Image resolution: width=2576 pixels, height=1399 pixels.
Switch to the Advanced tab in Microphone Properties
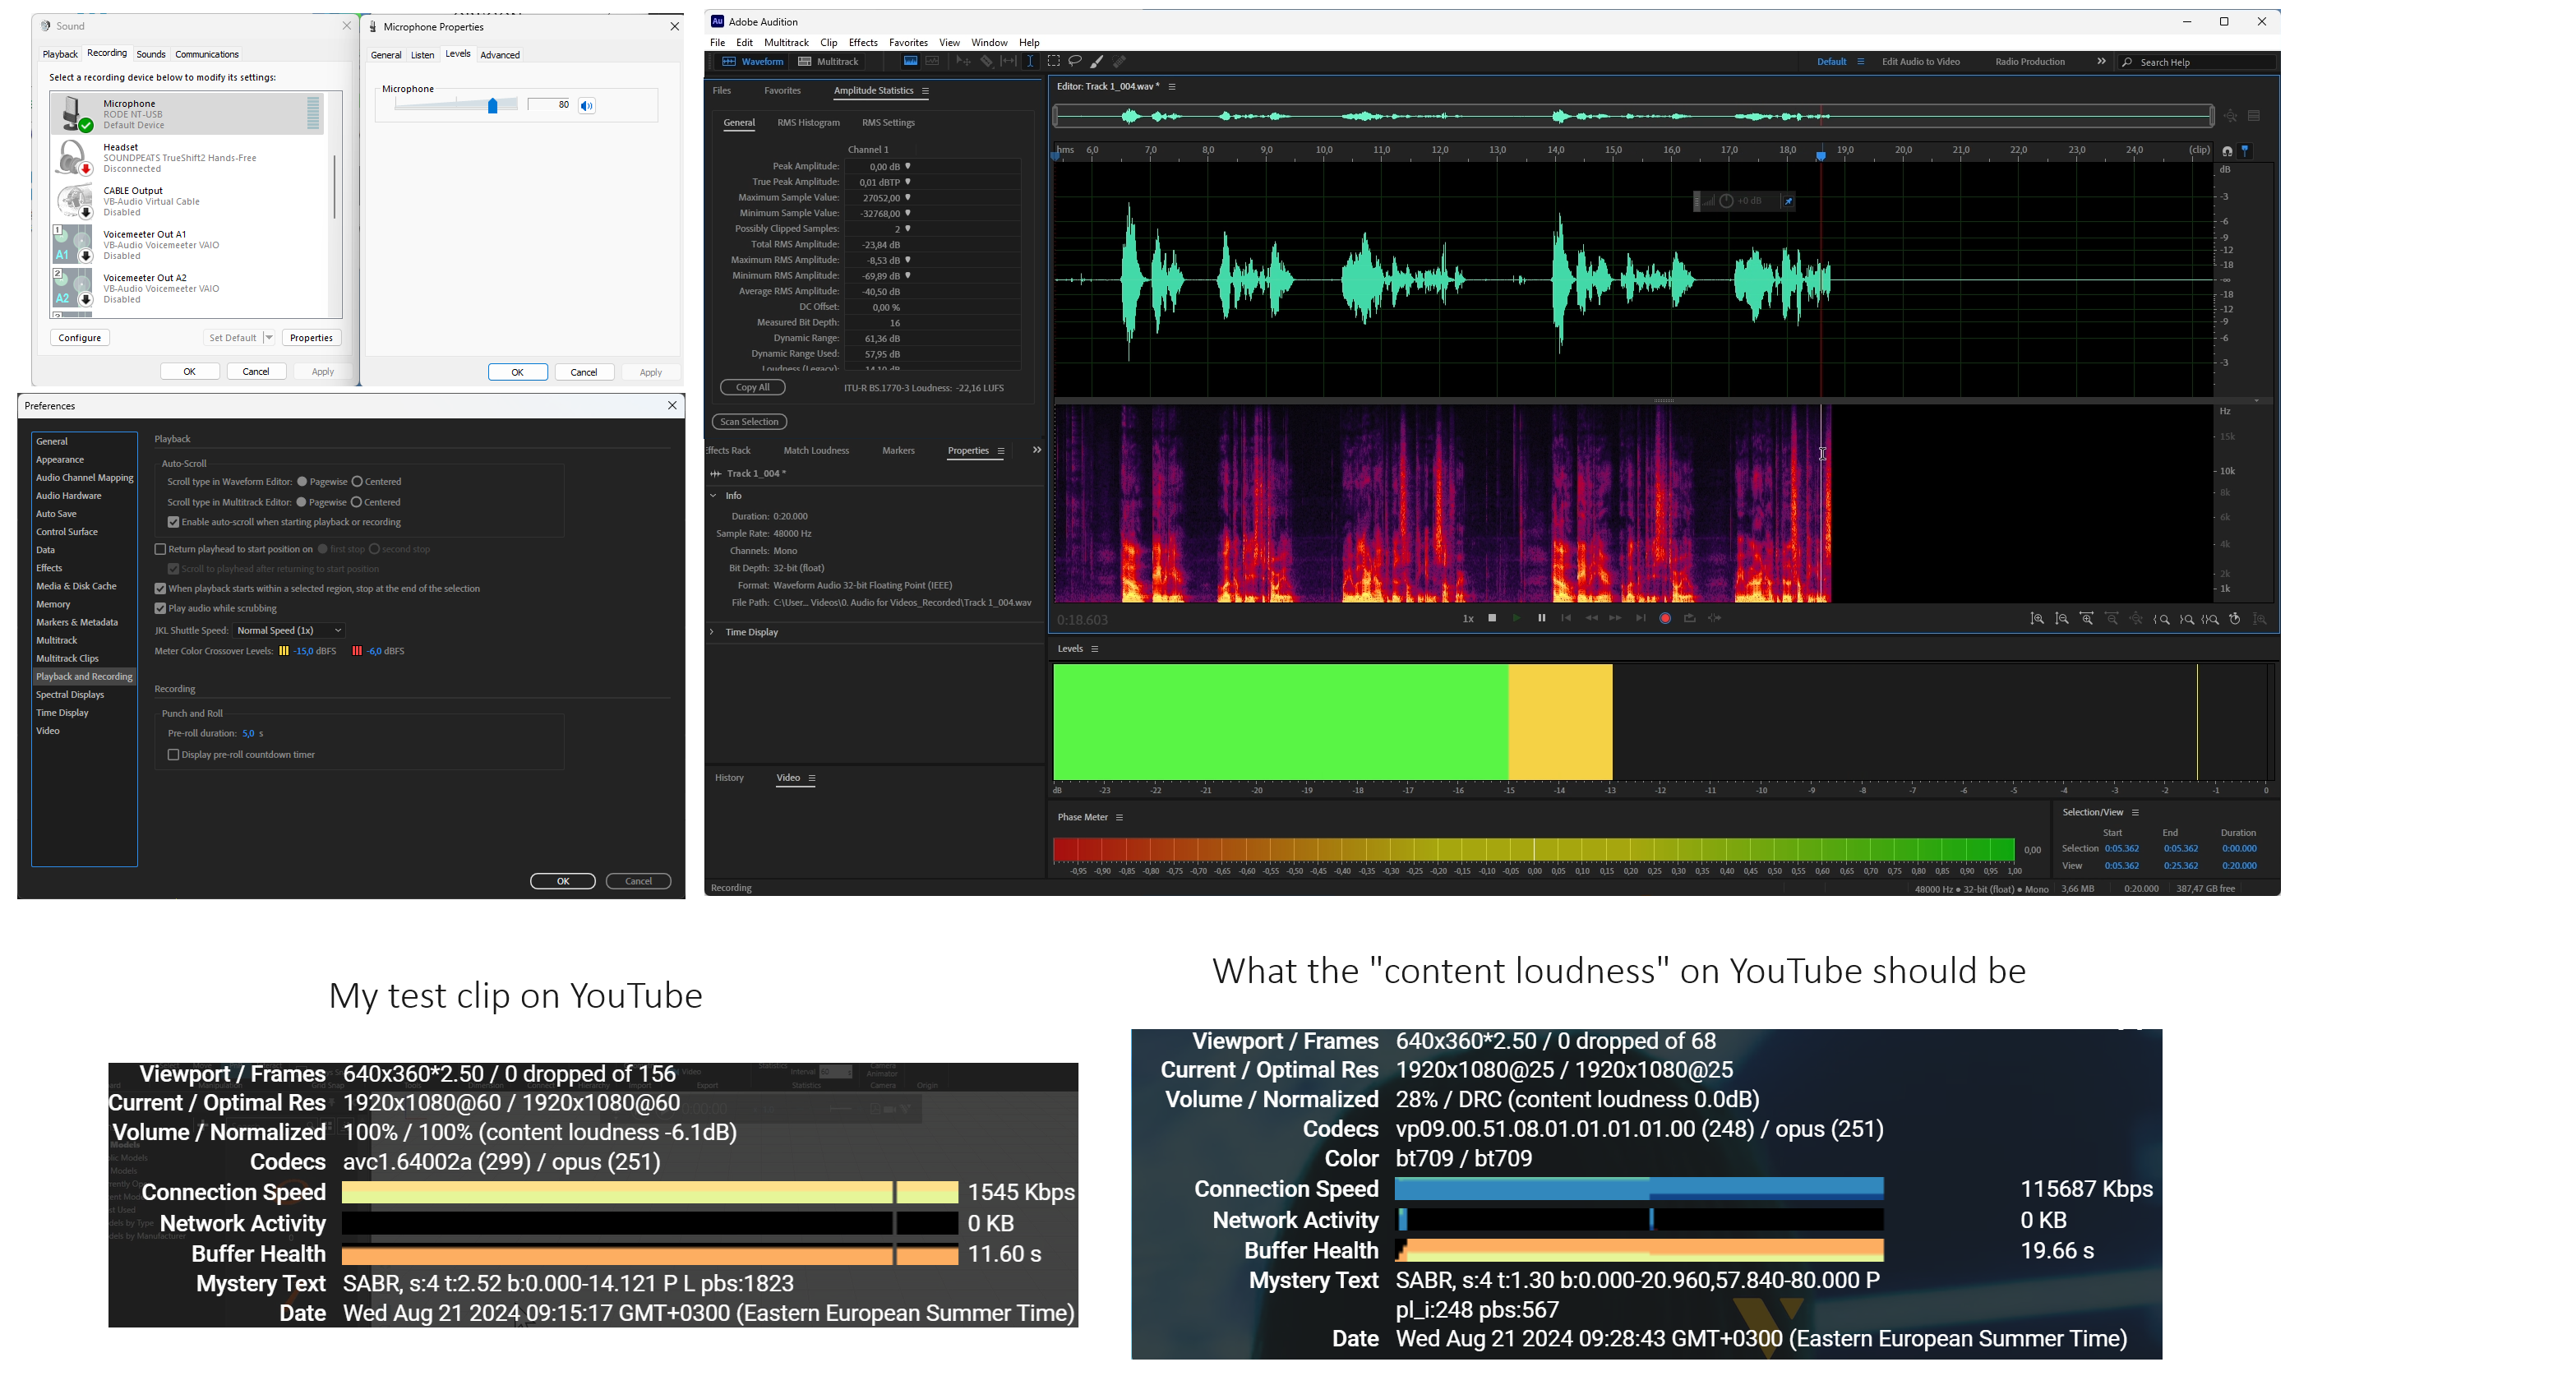pos(500,55)
